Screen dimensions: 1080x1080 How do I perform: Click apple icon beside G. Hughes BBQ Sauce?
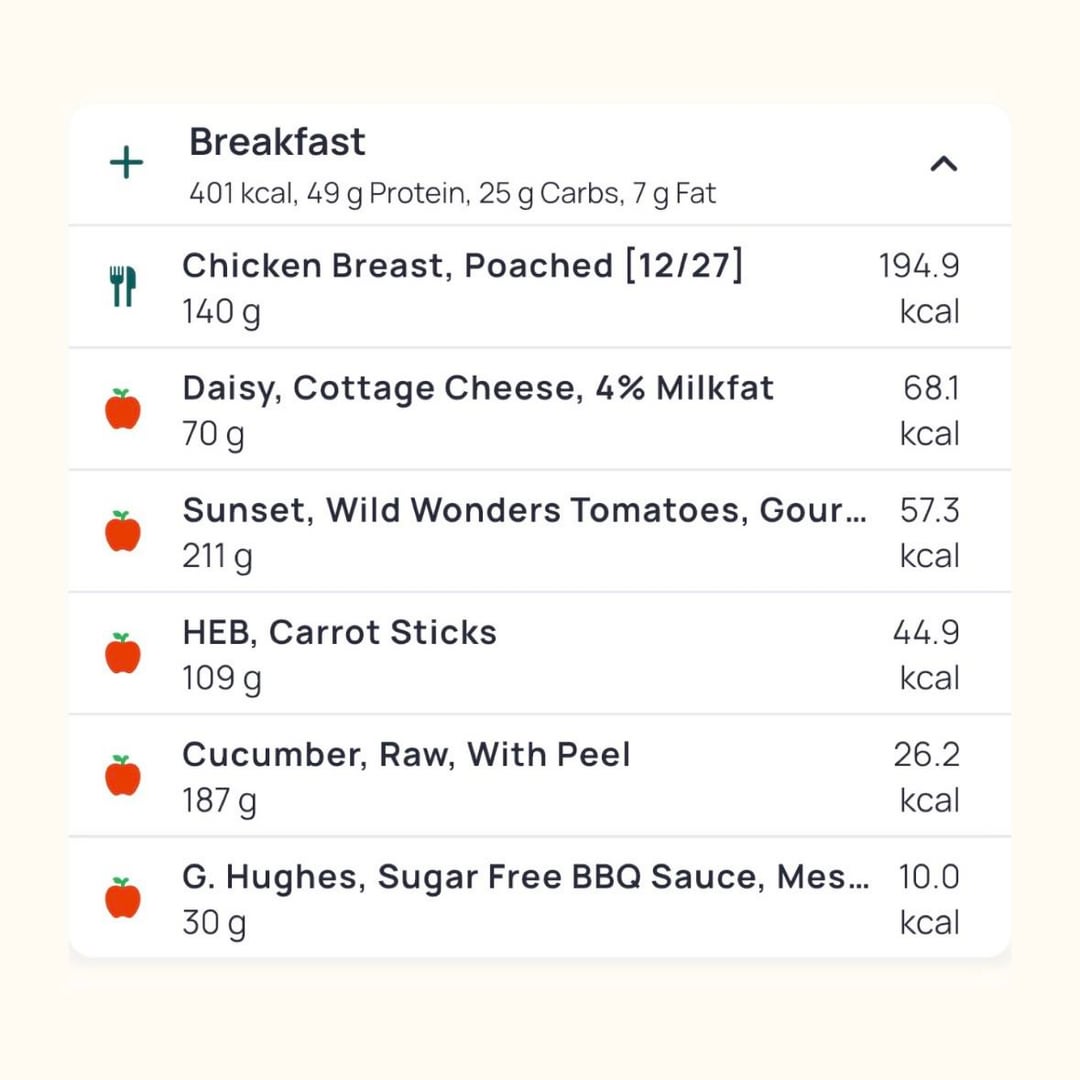[x=123, y=898]
